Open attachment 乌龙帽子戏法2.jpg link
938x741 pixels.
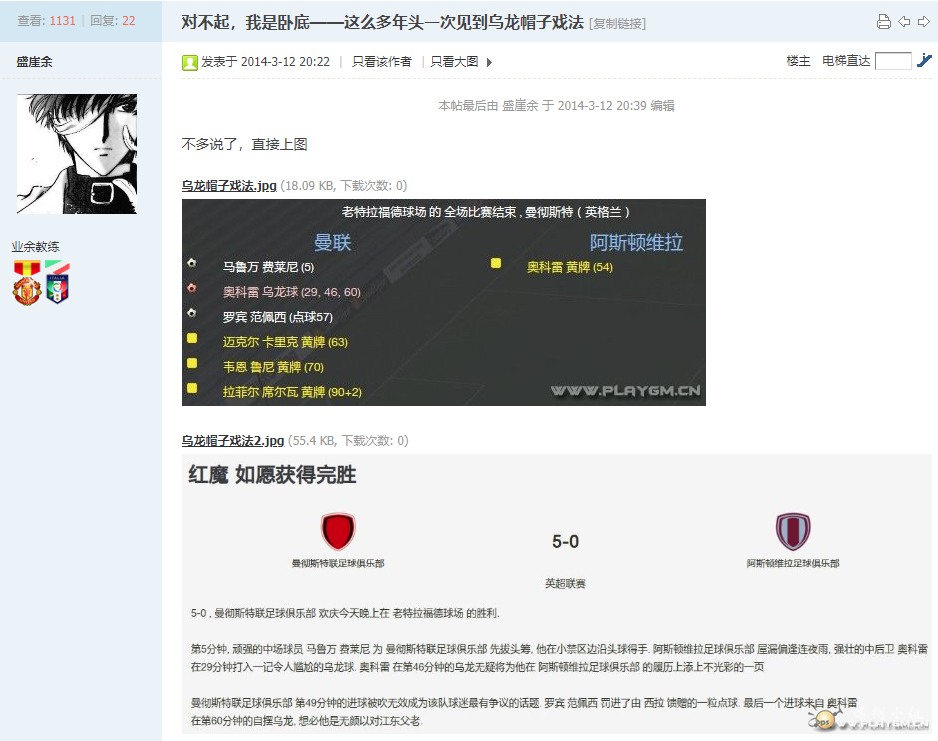tap(233, 441)
